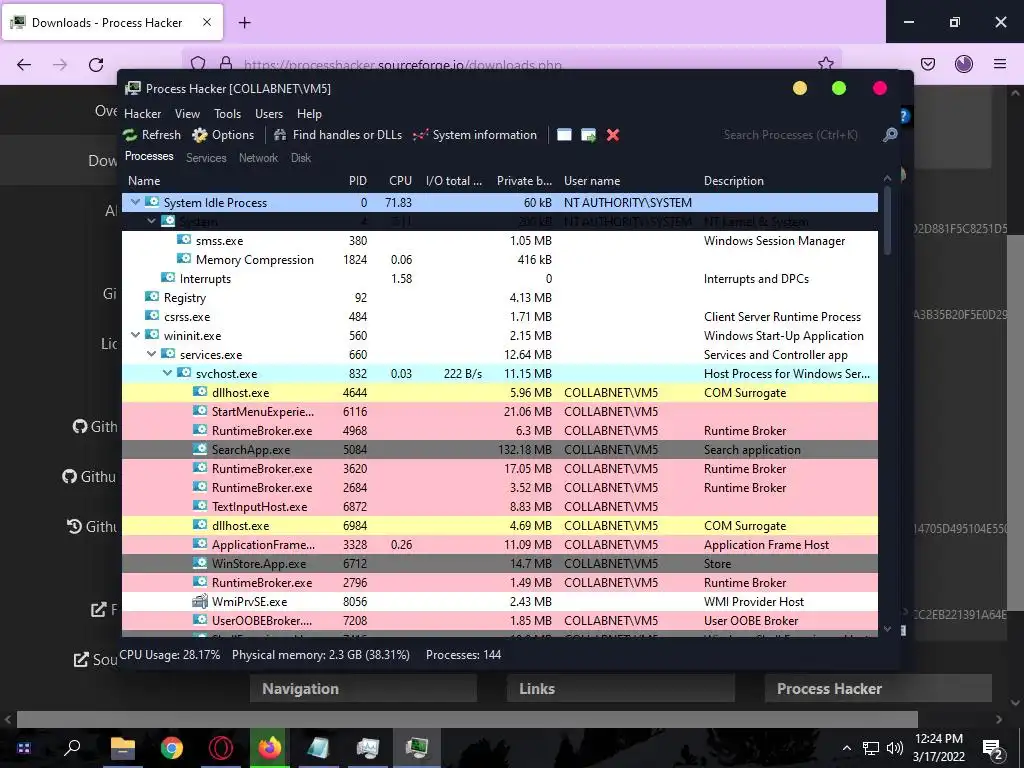Select RuntimeBroker.exe with PID 2796
This screenshot has height=768, width=1024.
coord(500,582)
